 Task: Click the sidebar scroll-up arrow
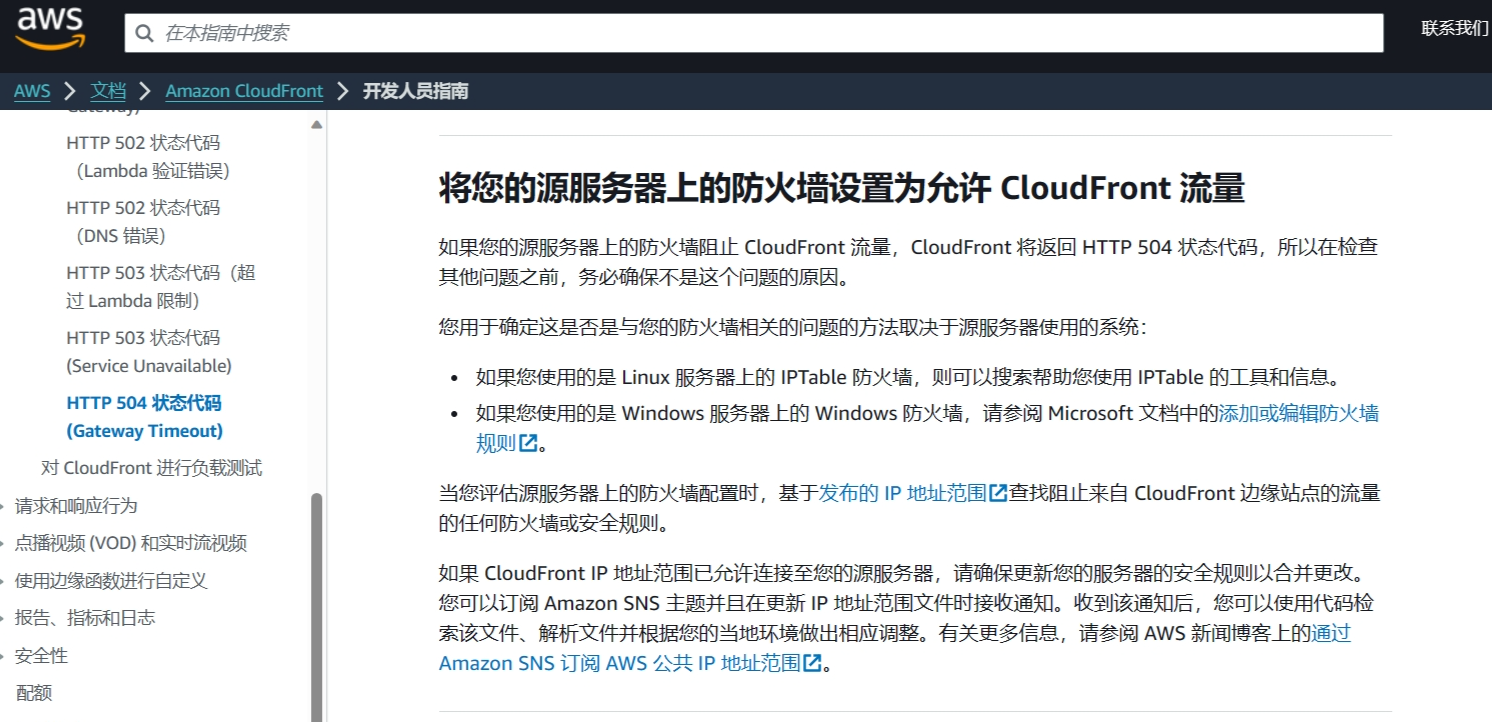pyautogui.click(x=316, y=125)
